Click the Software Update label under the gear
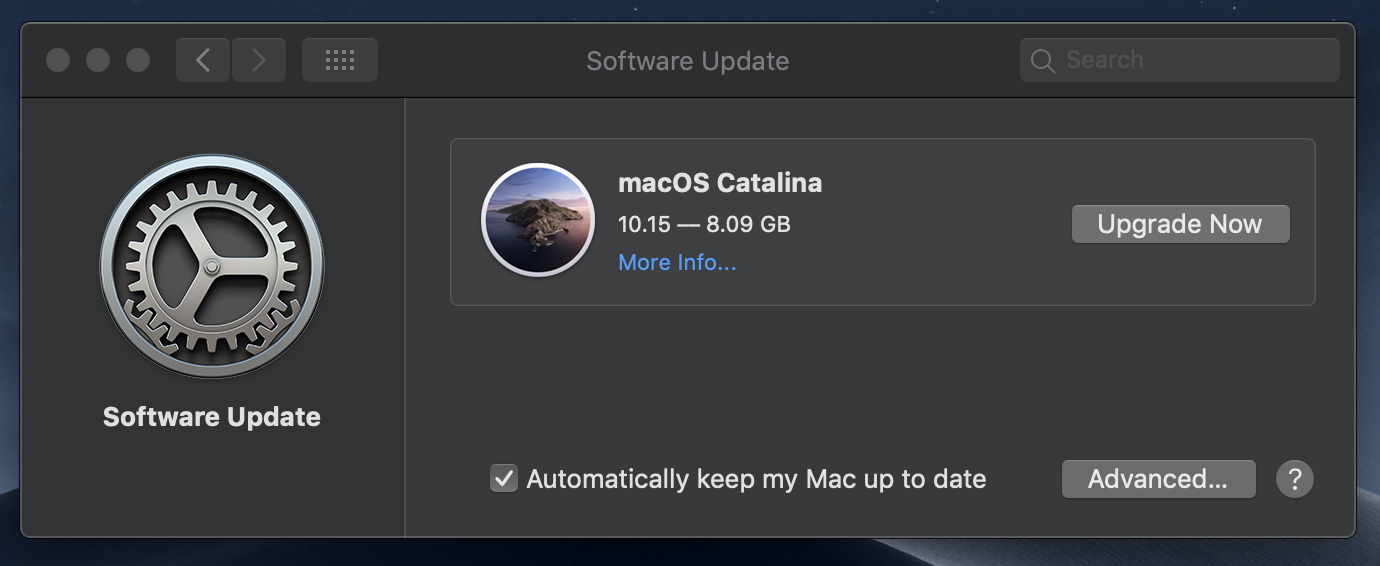This screenshot has width=1380, height=566. [x=212, y=417]
